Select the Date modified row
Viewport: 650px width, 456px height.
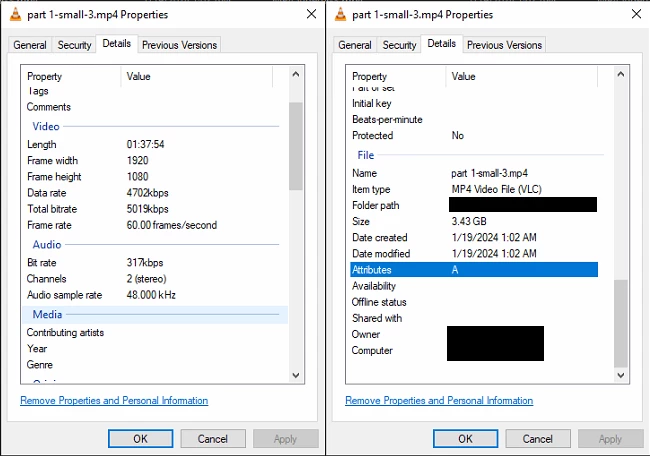pos(474,254)
